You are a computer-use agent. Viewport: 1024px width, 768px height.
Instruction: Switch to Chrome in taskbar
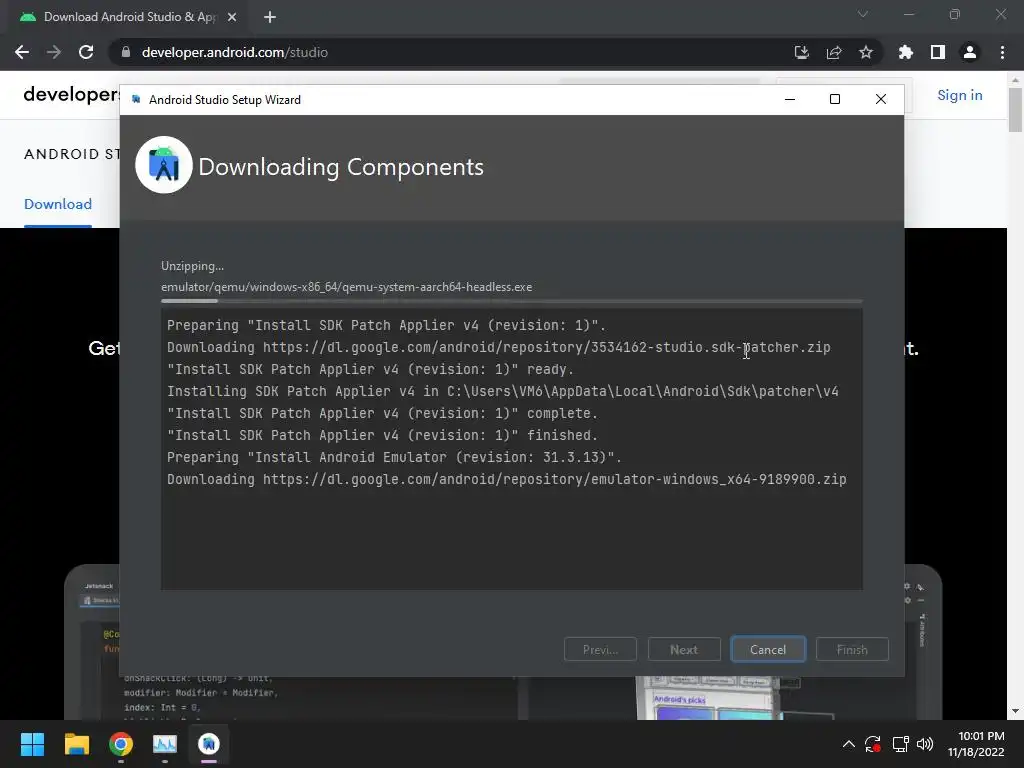click(121, 744)
